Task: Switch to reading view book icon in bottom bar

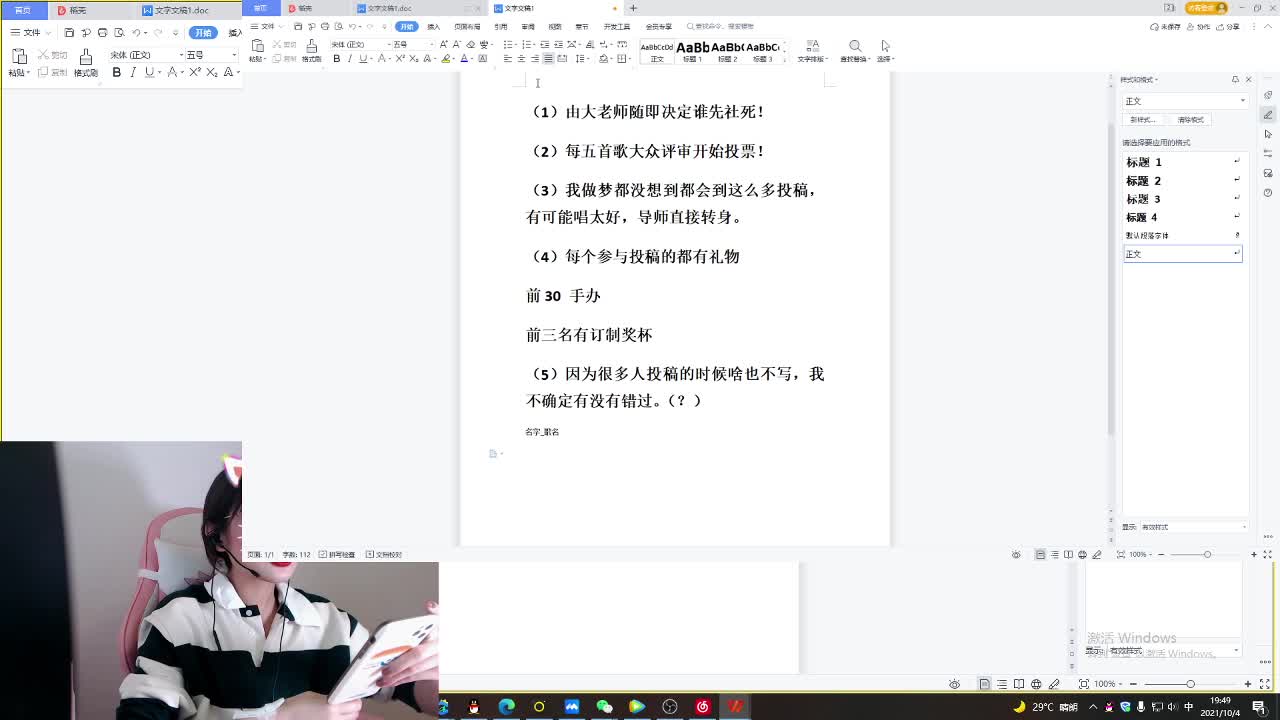Action: click(1019, 684)
